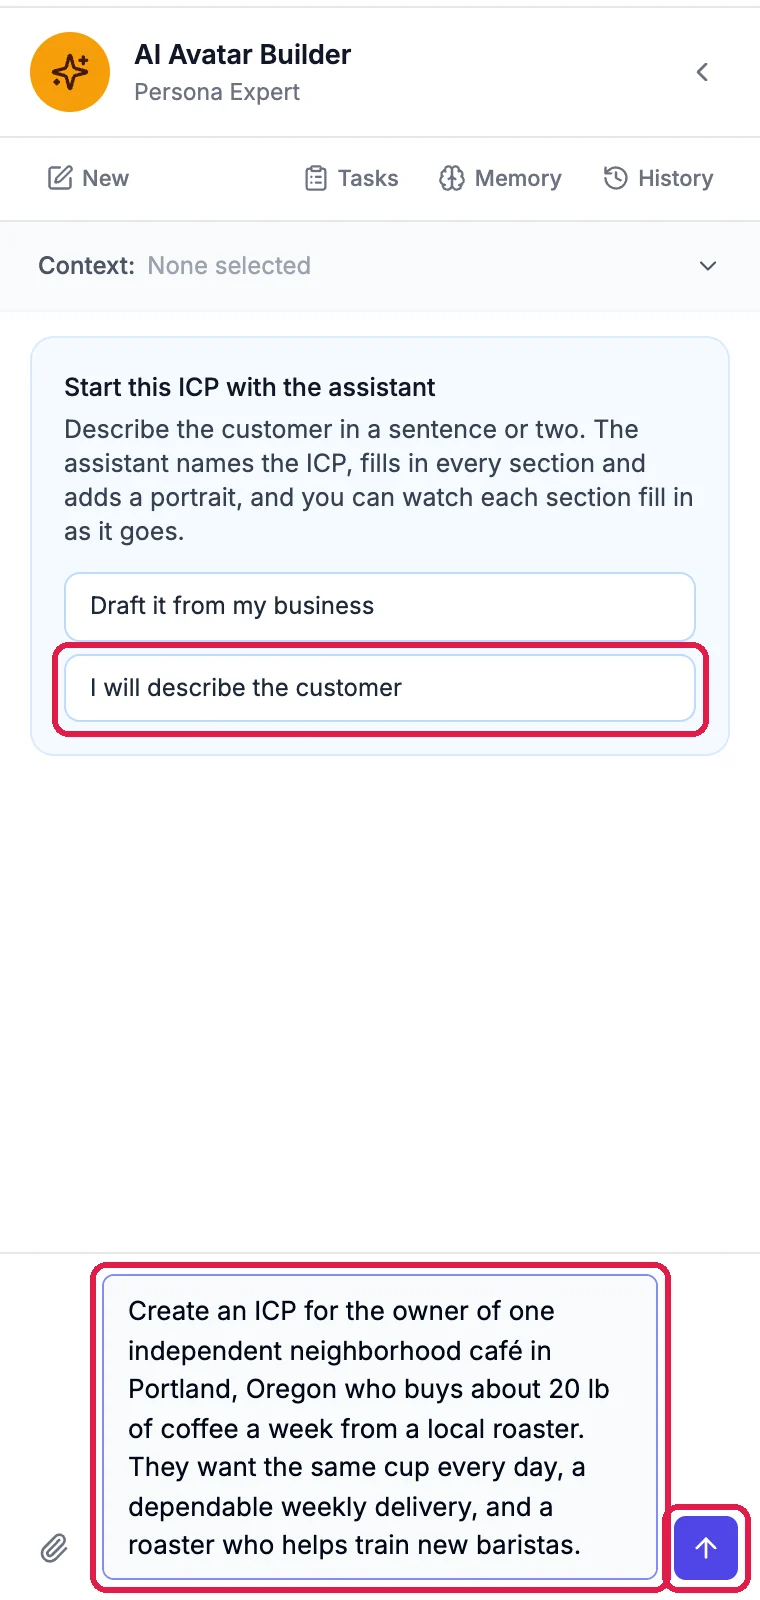Image resolution: width=760 pixels, height=1600 pixels.
Task: Collapse the panel using the back chevron
Action: [702, 72]
